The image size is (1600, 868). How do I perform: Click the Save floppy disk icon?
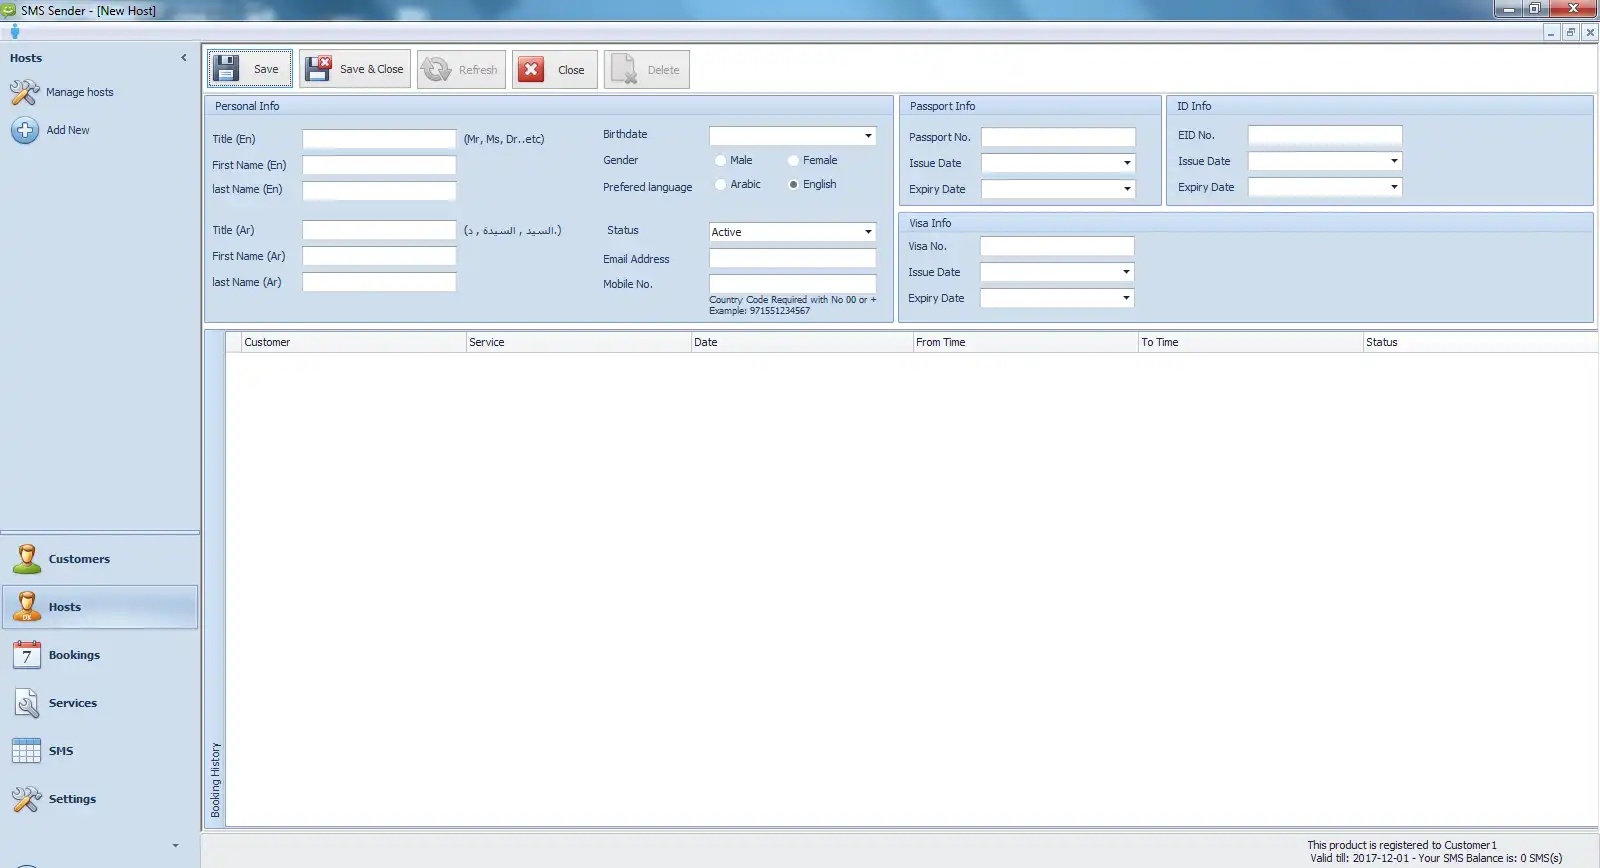(x=226, y=69)
